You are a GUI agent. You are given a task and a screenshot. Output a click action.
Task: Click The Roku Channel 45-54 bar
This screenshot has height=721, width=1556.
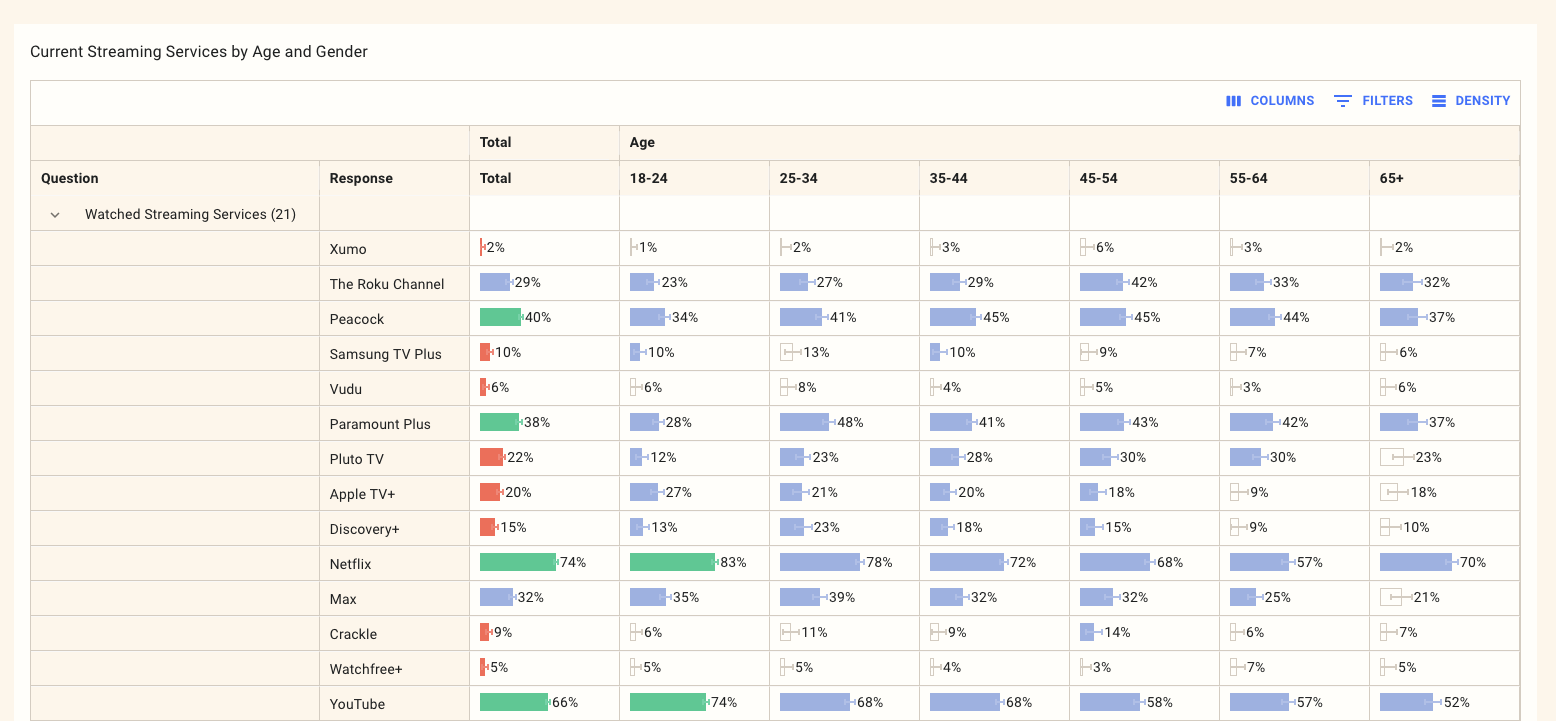tap(1101, 282)
